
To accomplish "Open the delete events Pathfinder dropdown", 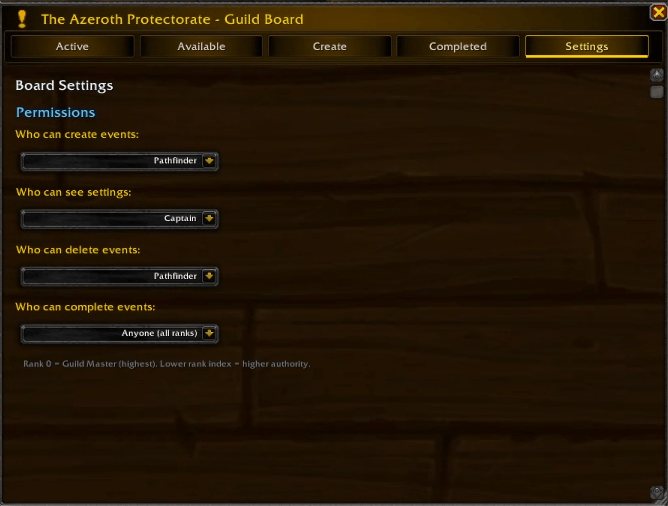I will pyautogui.click(x=119, y=276).
